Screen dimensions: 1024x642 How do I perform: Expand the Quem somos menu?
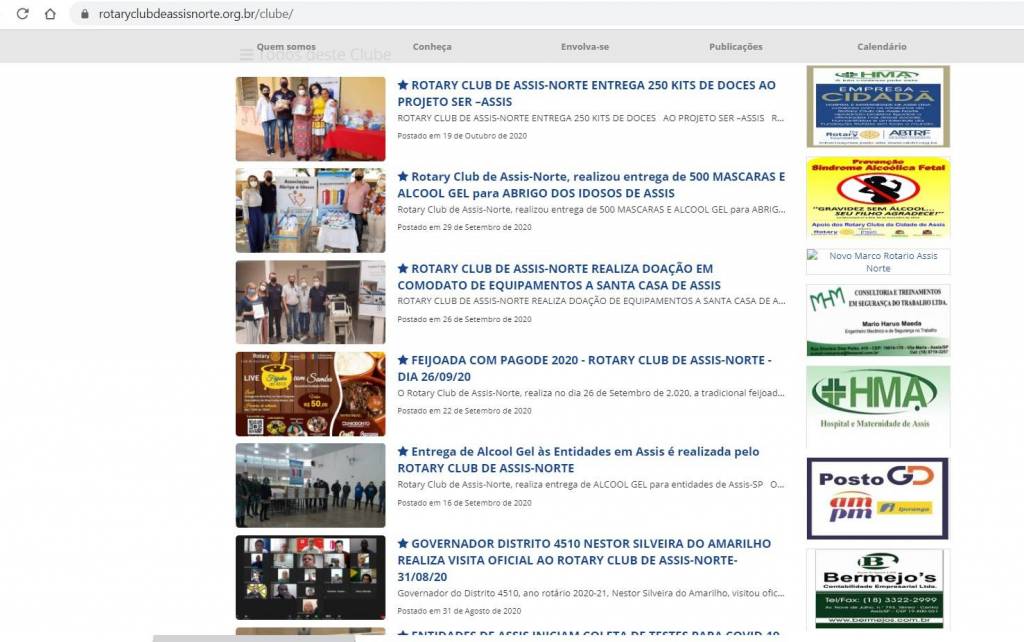(x=286, y=47)
